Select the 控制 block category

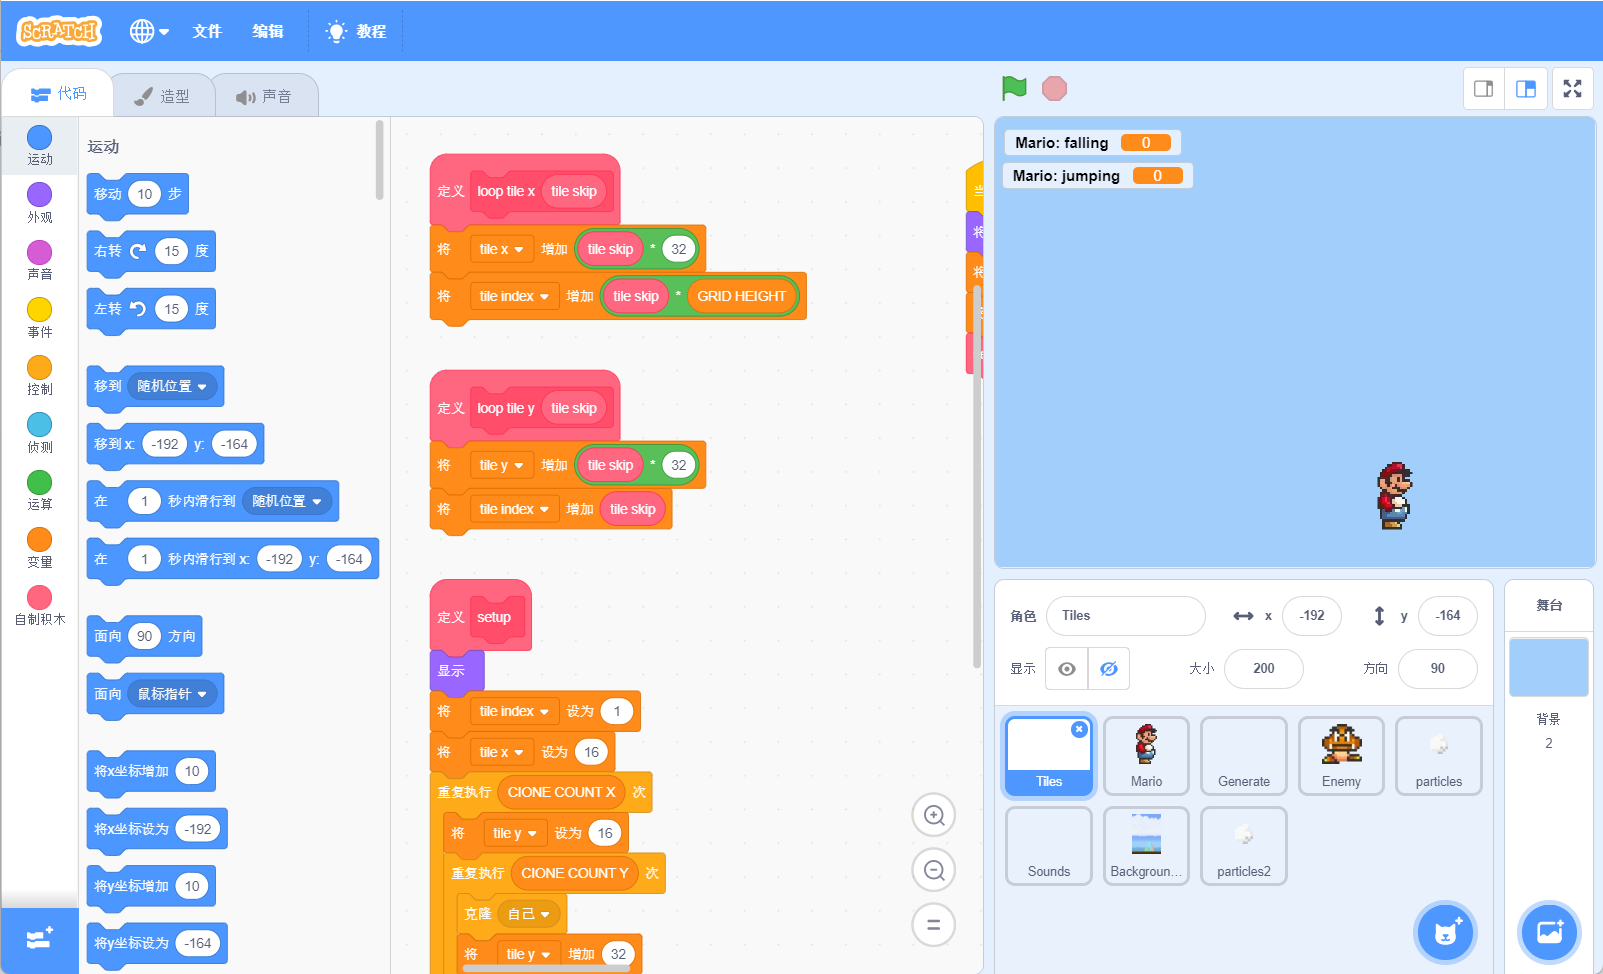click(x=40, y=375)
